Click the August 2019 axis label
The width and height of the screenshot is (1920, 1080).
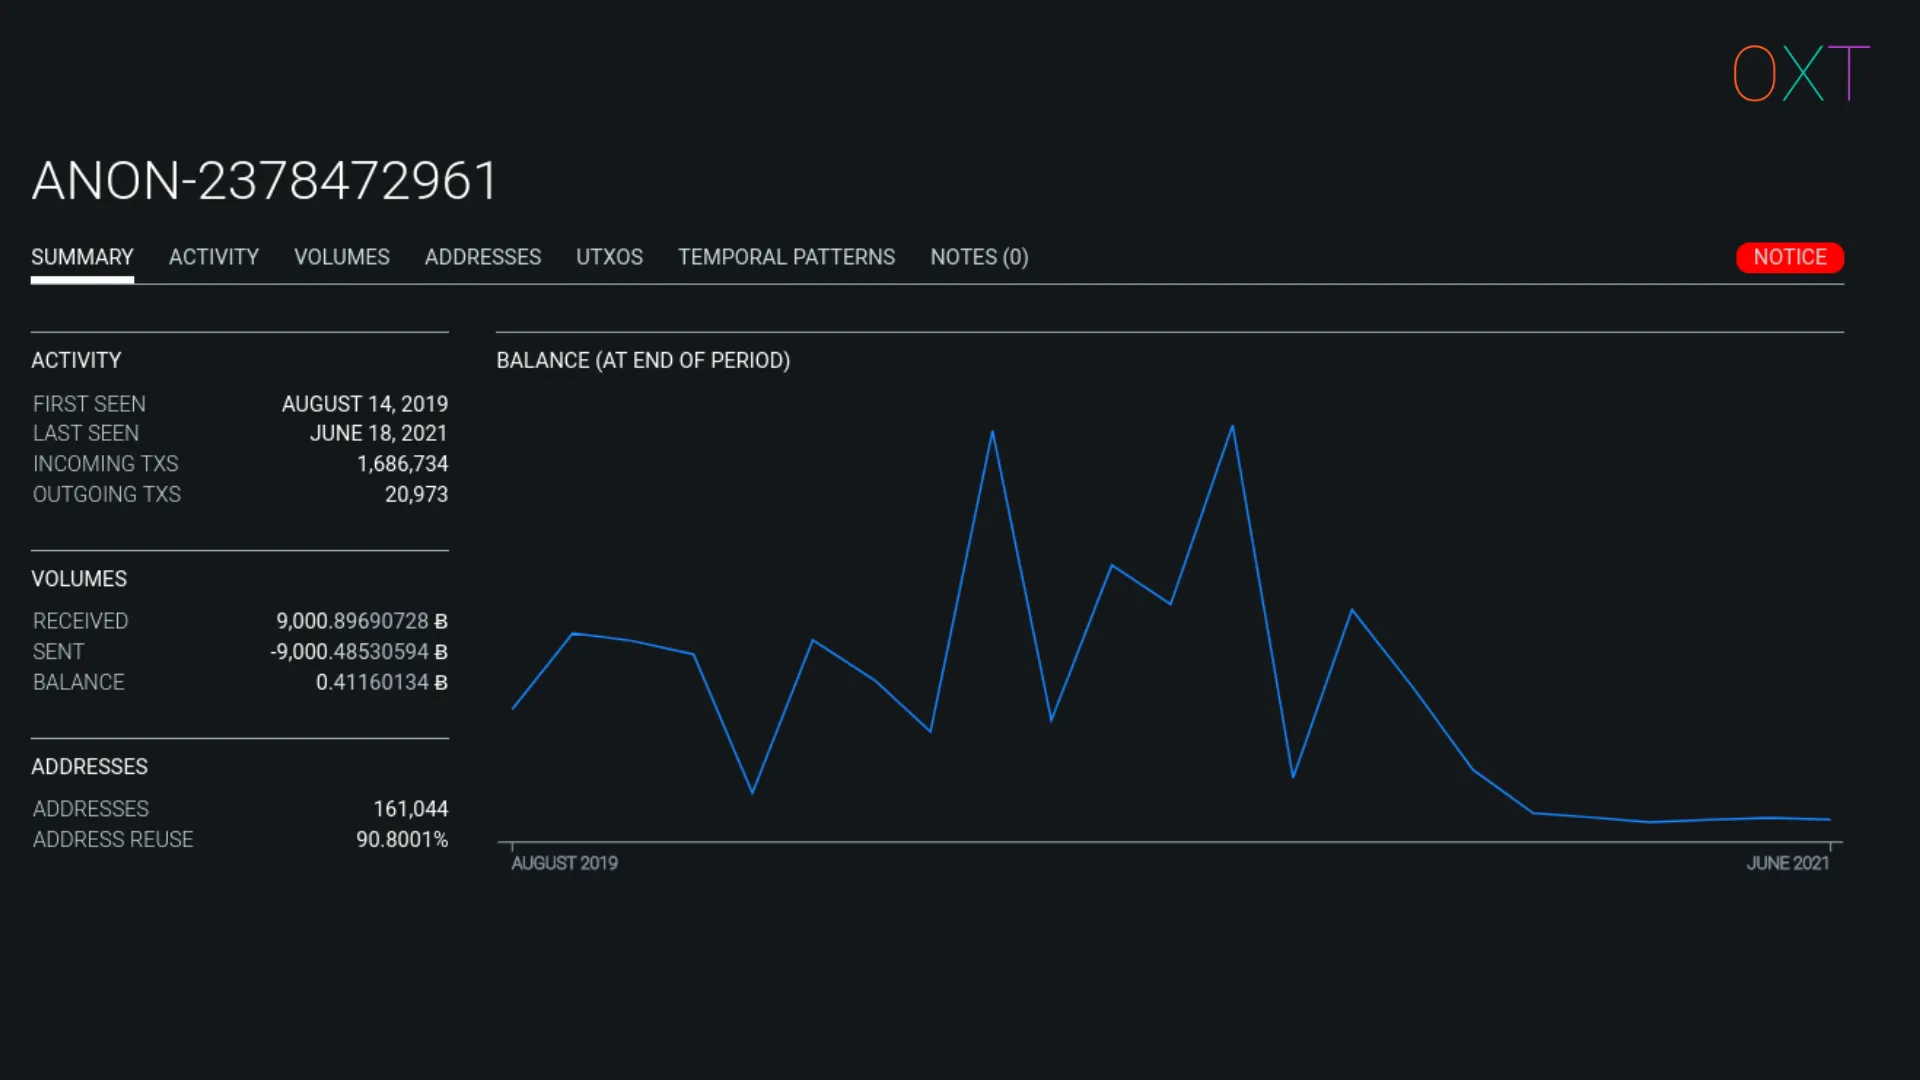point(564,863)
